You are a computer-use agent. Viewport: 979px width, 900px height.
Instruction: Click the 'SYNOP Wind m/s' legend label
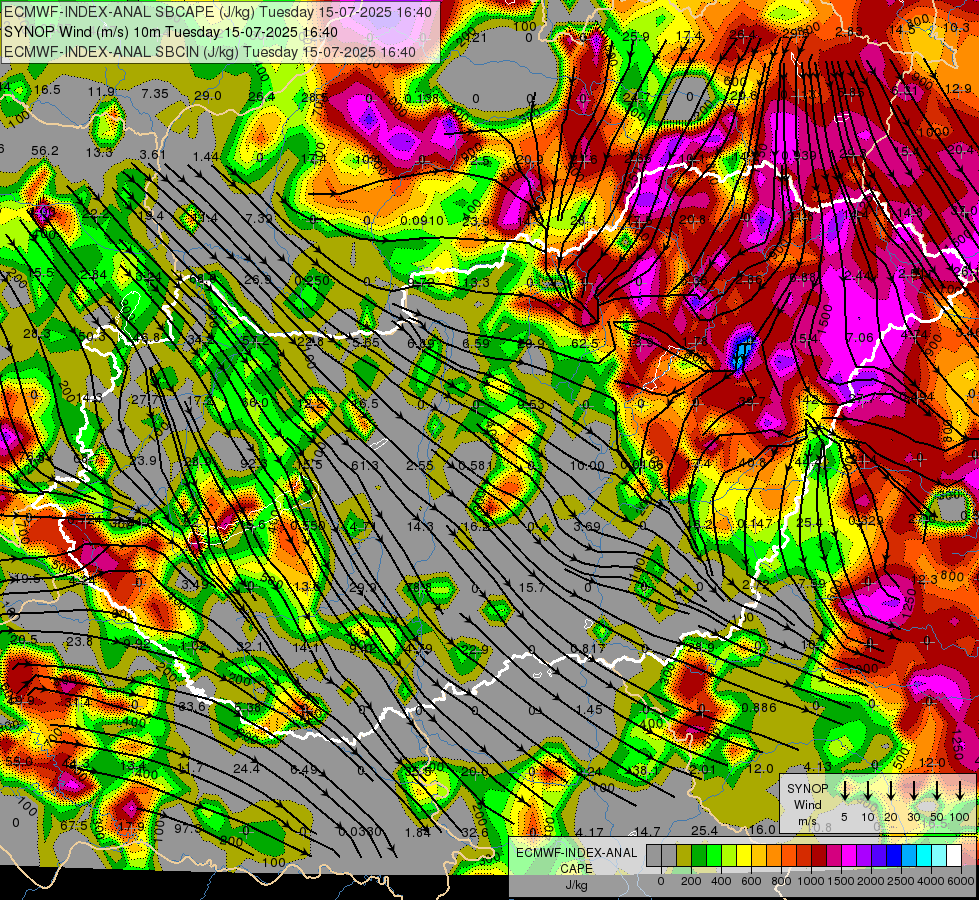807,805
